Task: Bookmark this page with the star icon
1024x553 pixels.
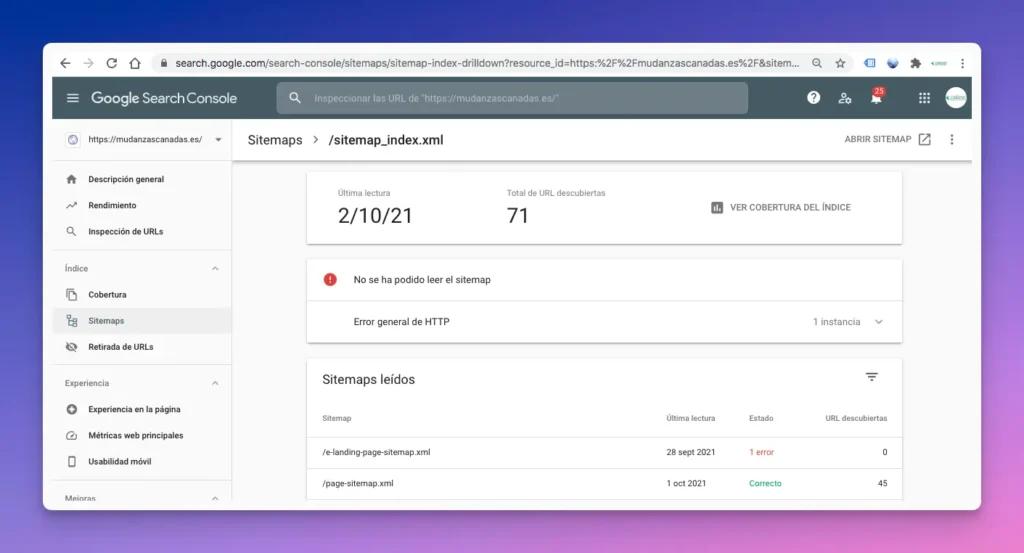Action: click(840, 63)
